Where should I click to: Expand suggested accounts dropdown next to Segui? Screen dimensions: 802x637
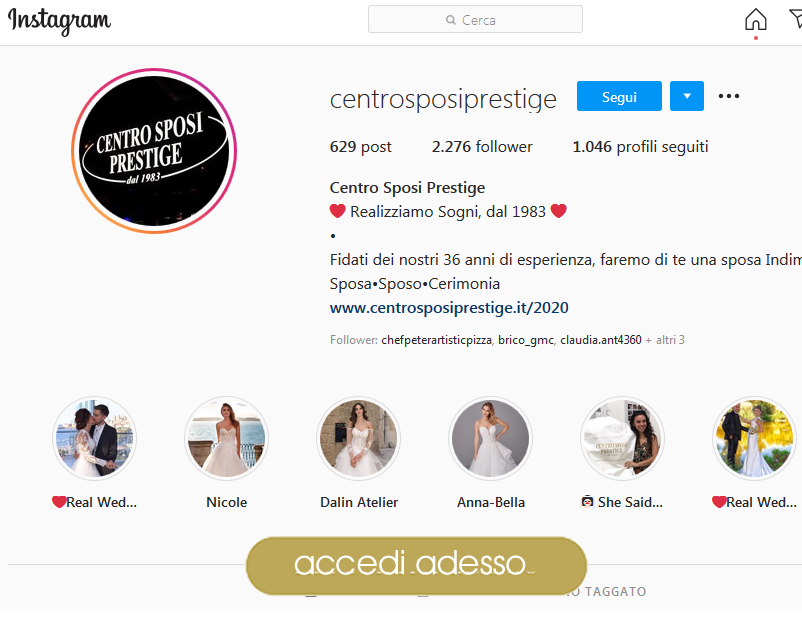pos(687,96)
